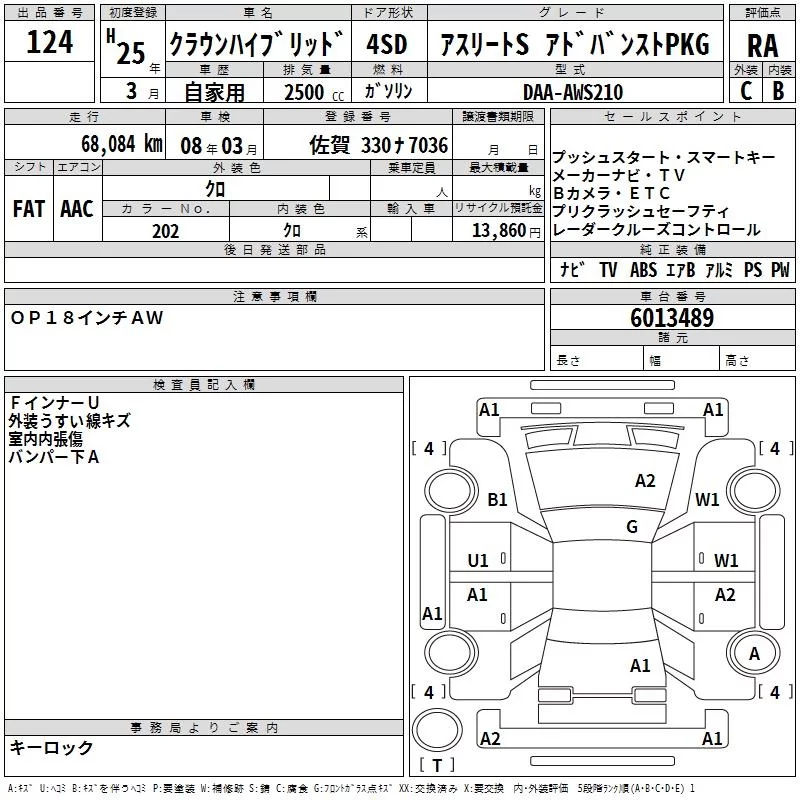This screenshot has height=800, width=800.
Task: Click the ABS equipment label
Action: point(643,270)
